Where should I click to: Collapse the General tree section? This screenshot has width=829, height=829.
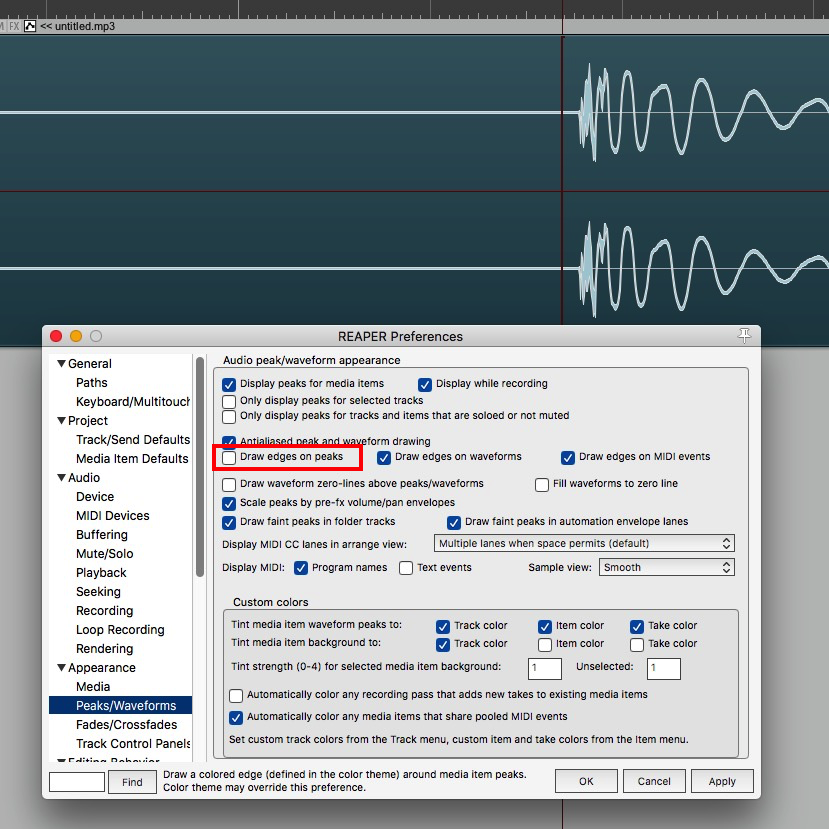61,363
